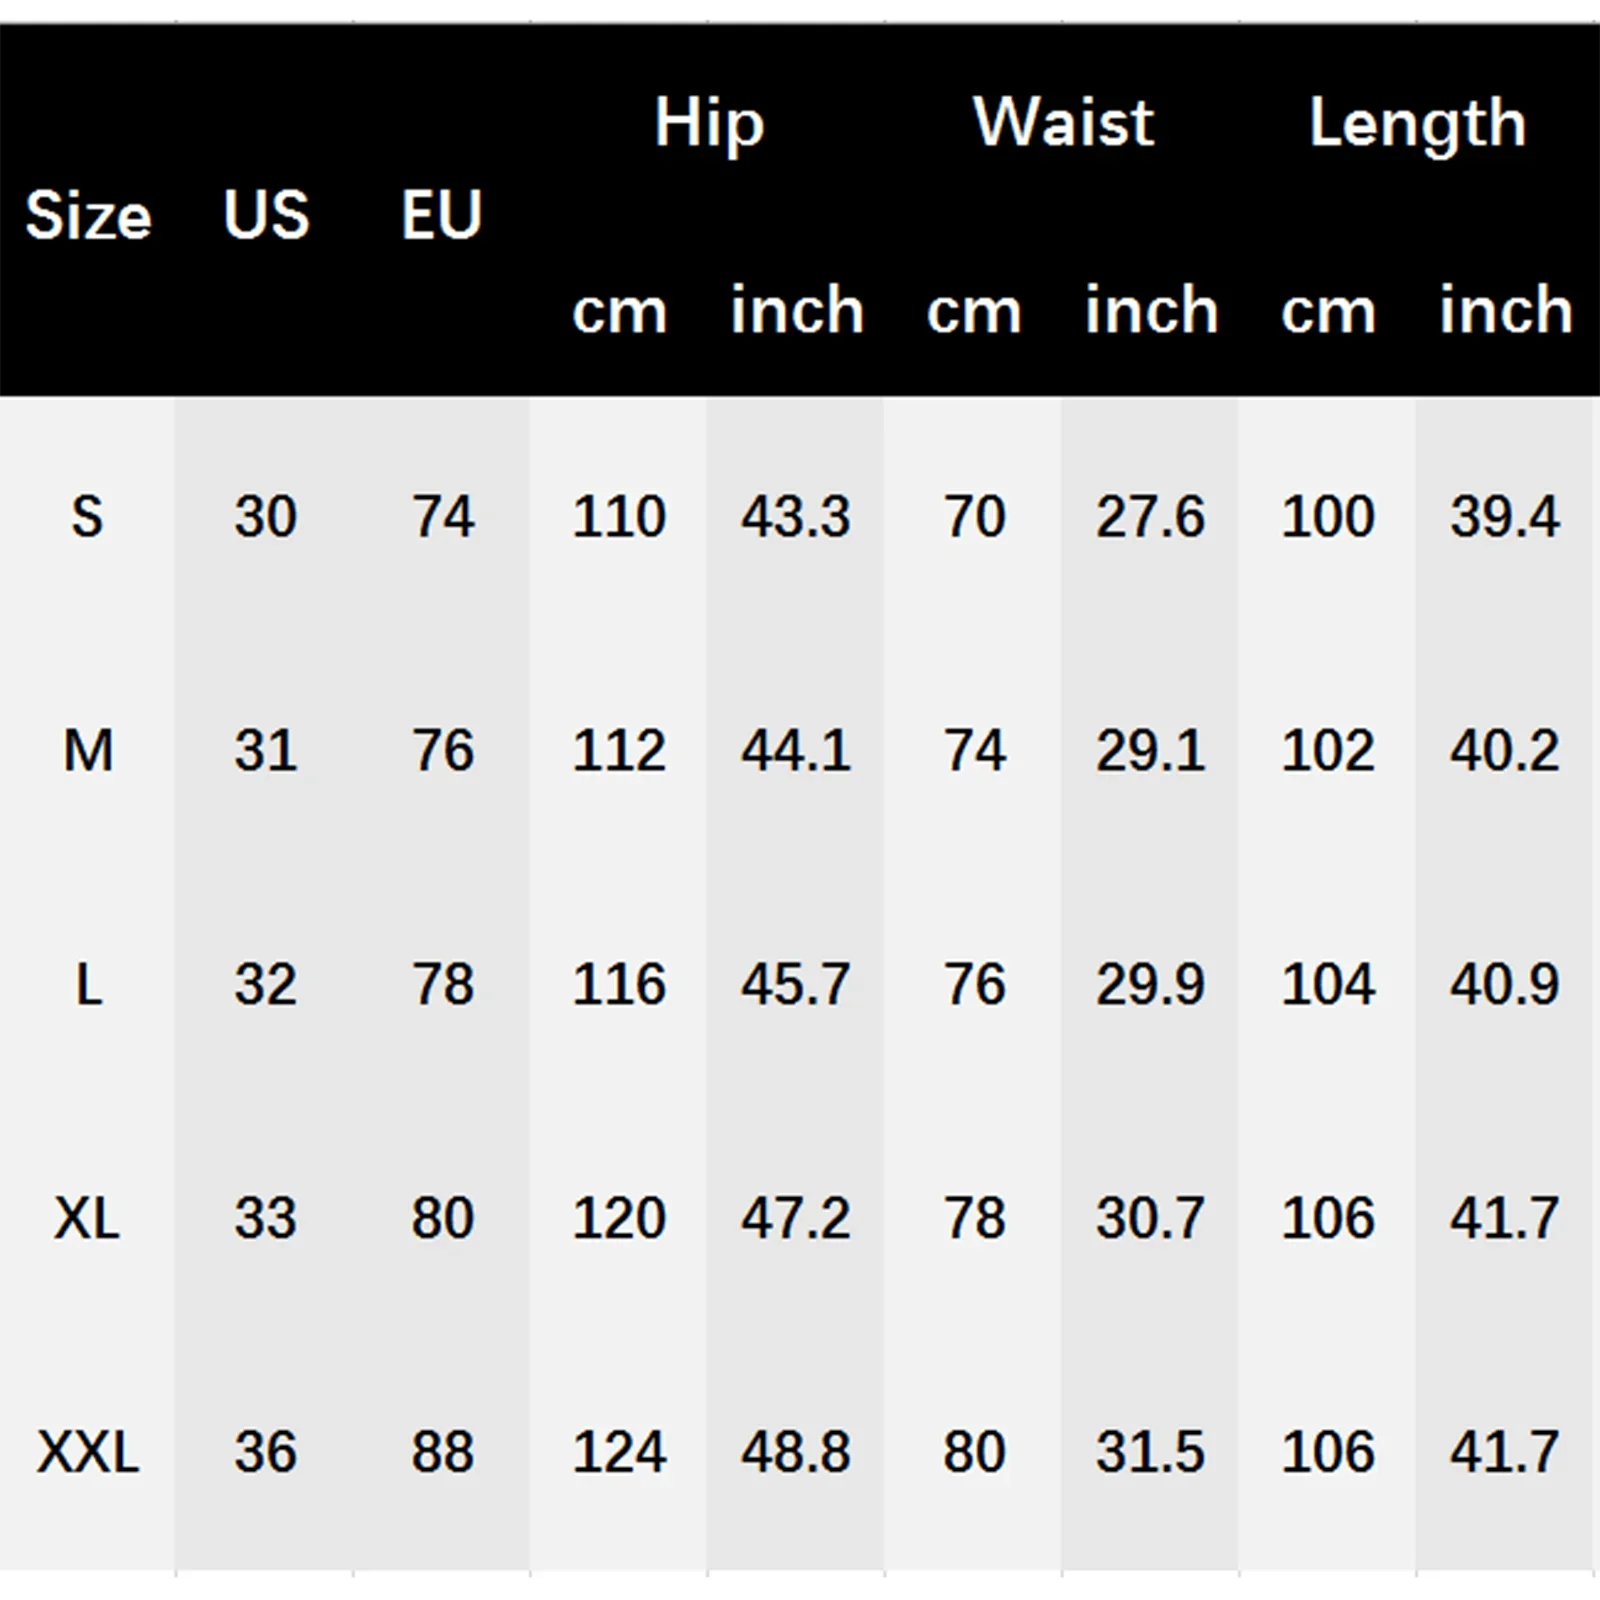
Task: Click the XXL size label
Action: point(88,1452)
